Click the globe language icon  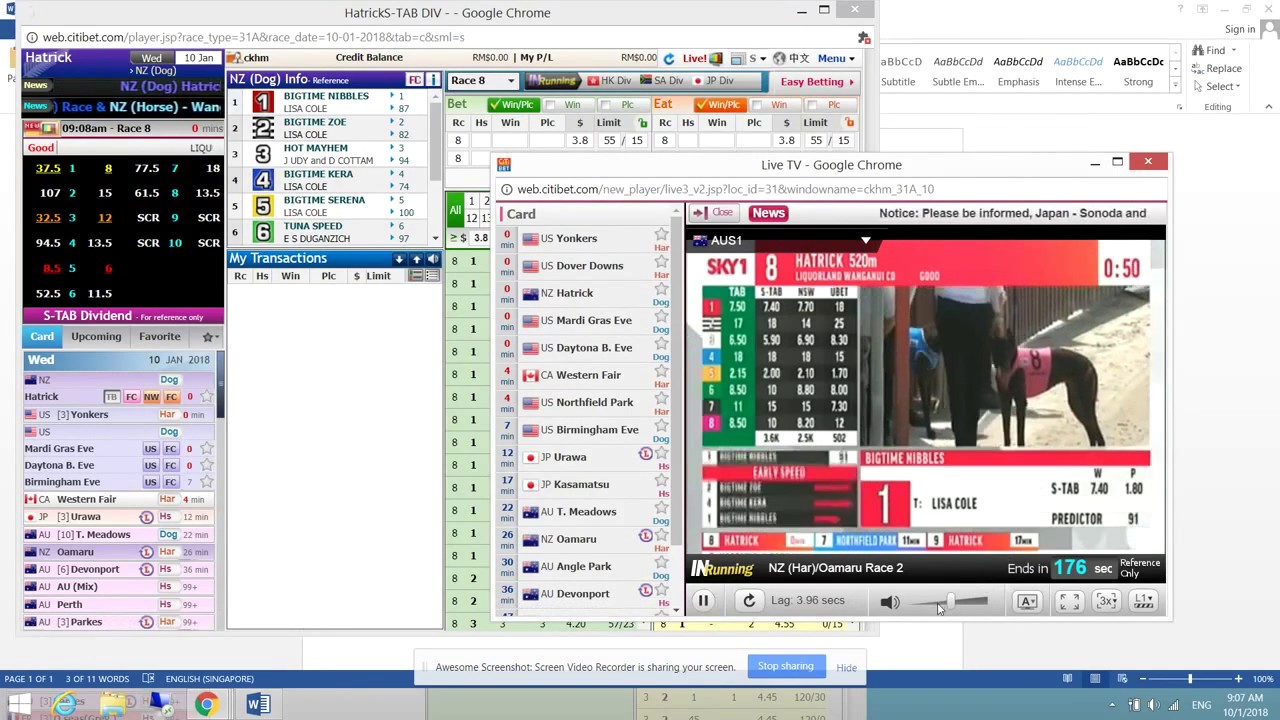pos(779,58)
